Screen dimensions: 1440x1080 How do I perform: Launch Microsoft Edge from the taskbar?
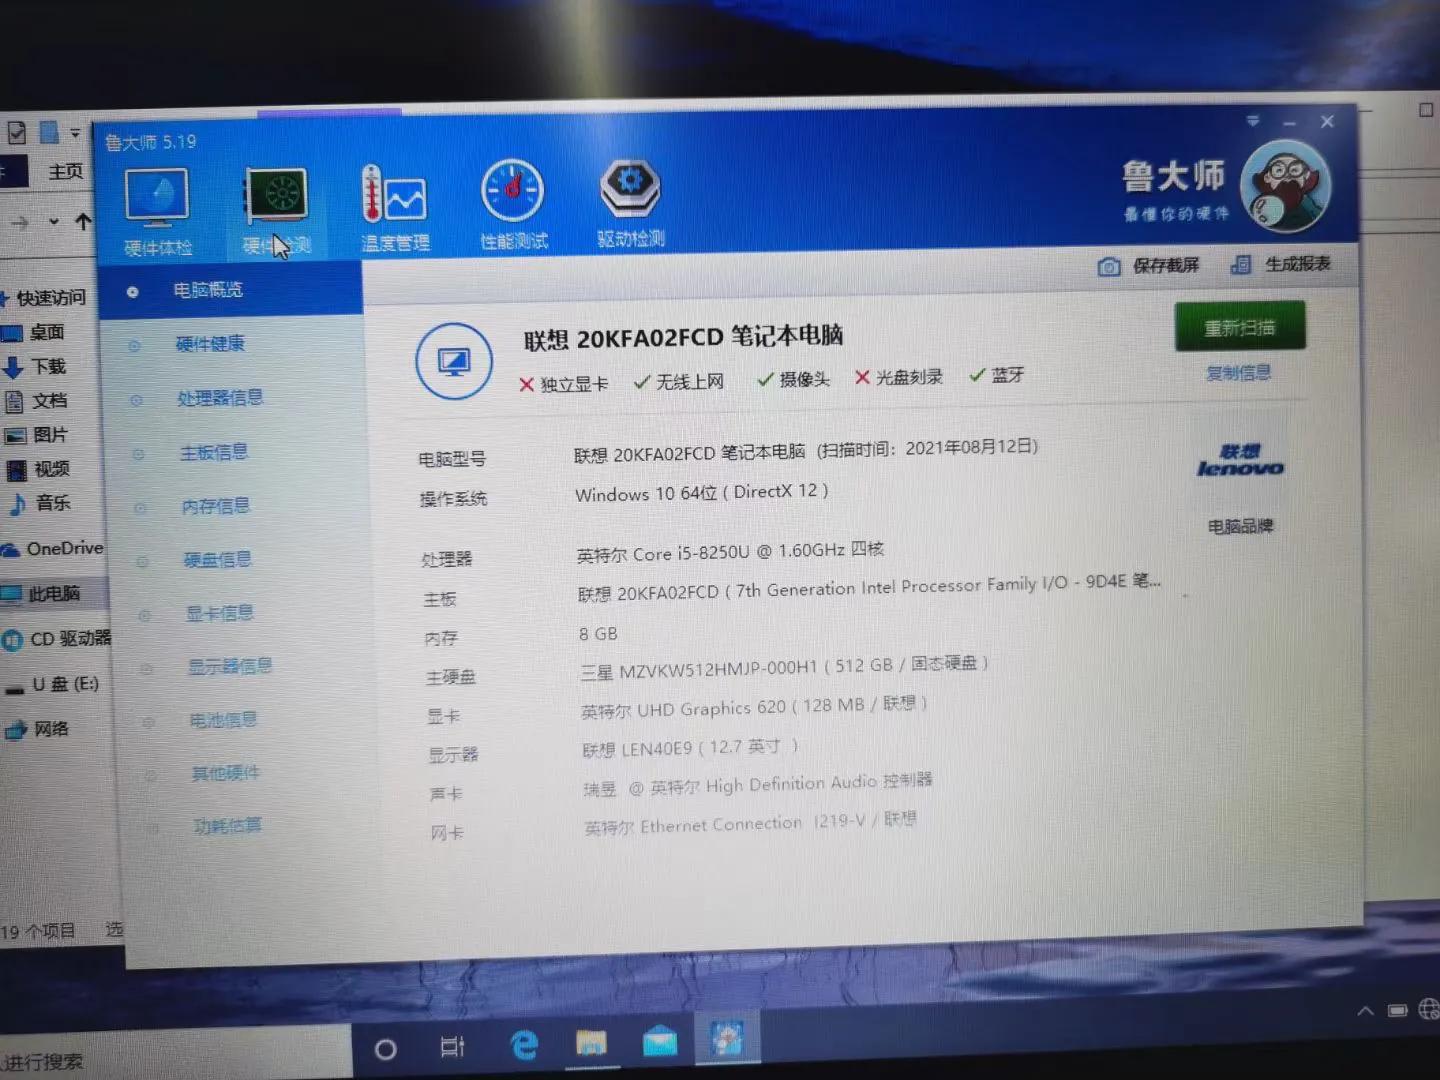pos(524,1045)
